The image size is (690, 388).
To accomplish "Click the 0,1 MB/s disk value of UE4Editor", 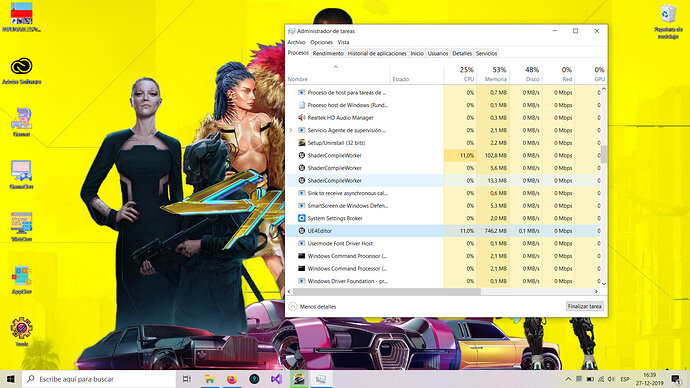I will tap(529, 231).
